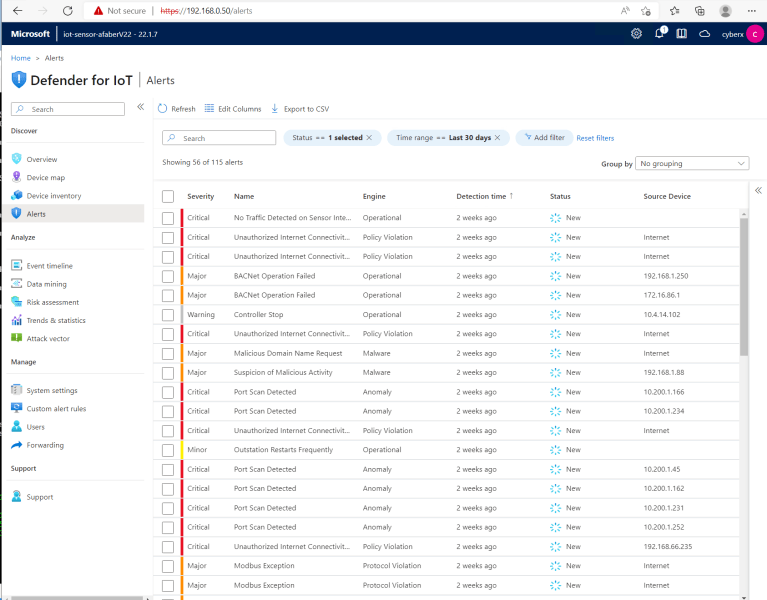Open the settings gear in header
Viewport: 767px width, 600px height.
tap(637, 34)
